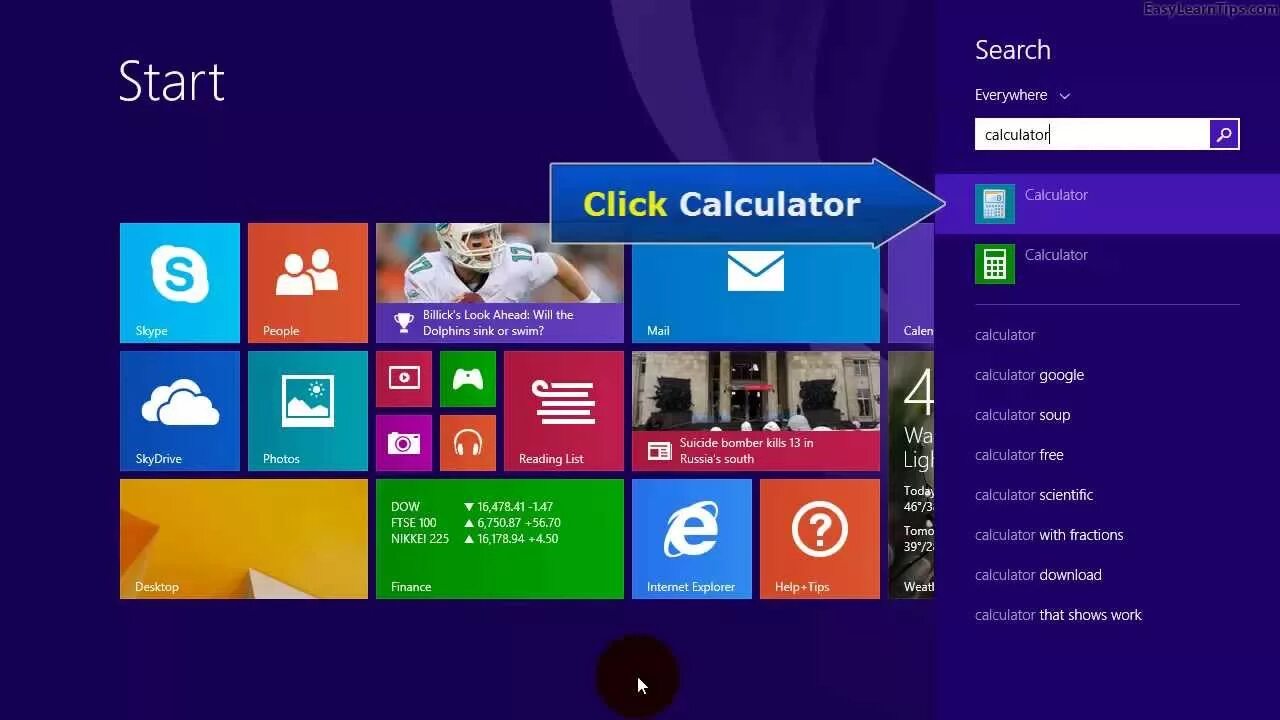
Task: Open the Desktop tile
Action: pyautogui.click(x=243, y=538)
